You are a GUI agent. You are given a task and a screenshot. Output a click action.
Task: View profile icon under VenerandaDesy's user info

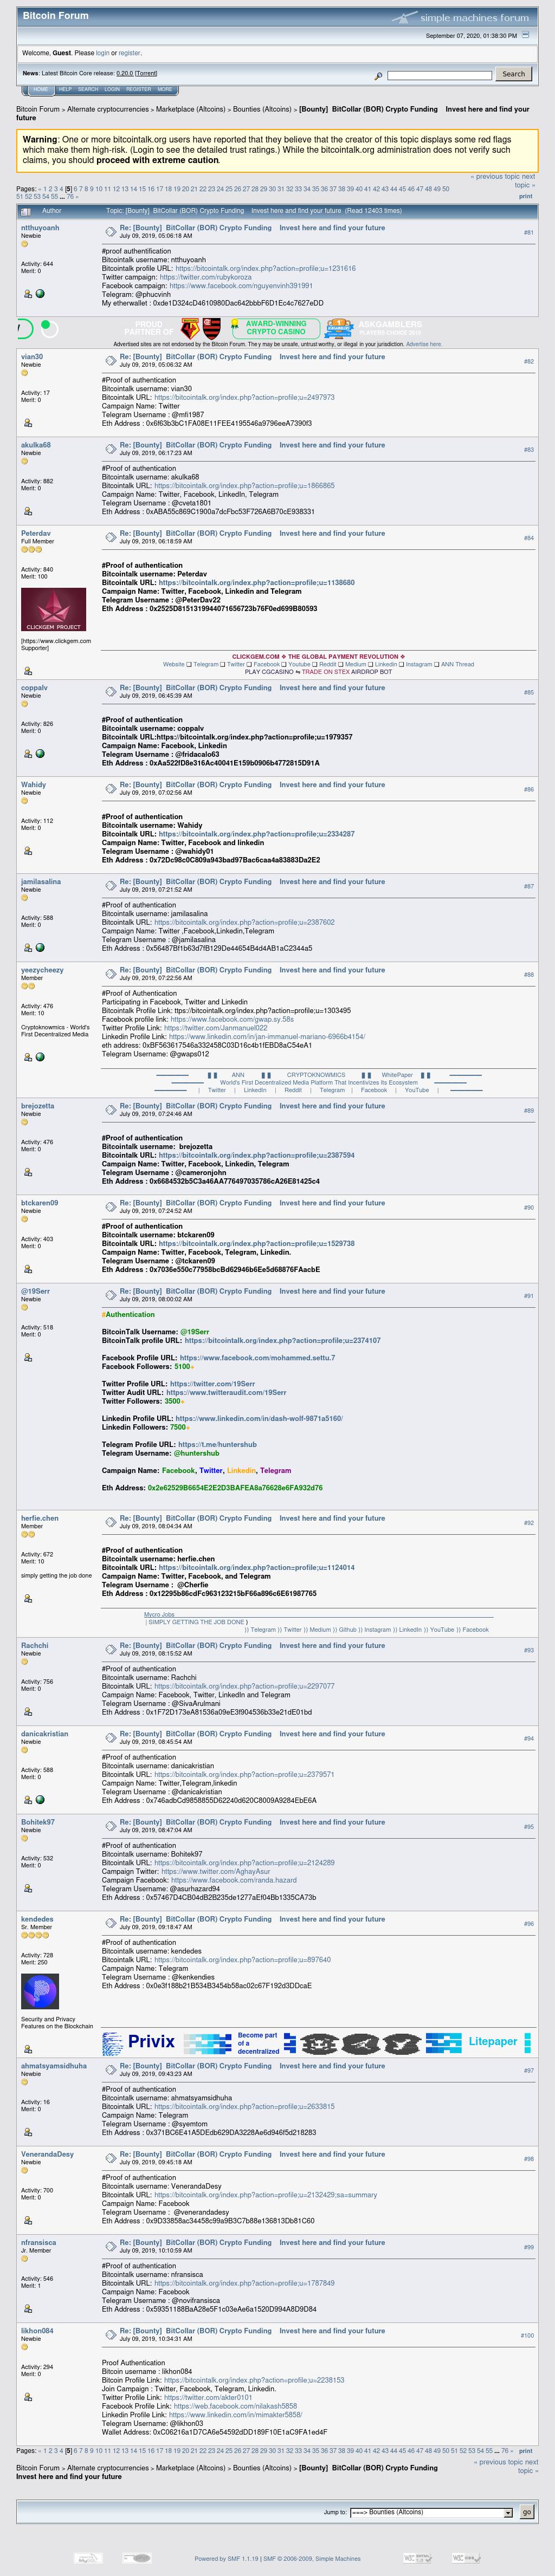[x=28, y=2220]
